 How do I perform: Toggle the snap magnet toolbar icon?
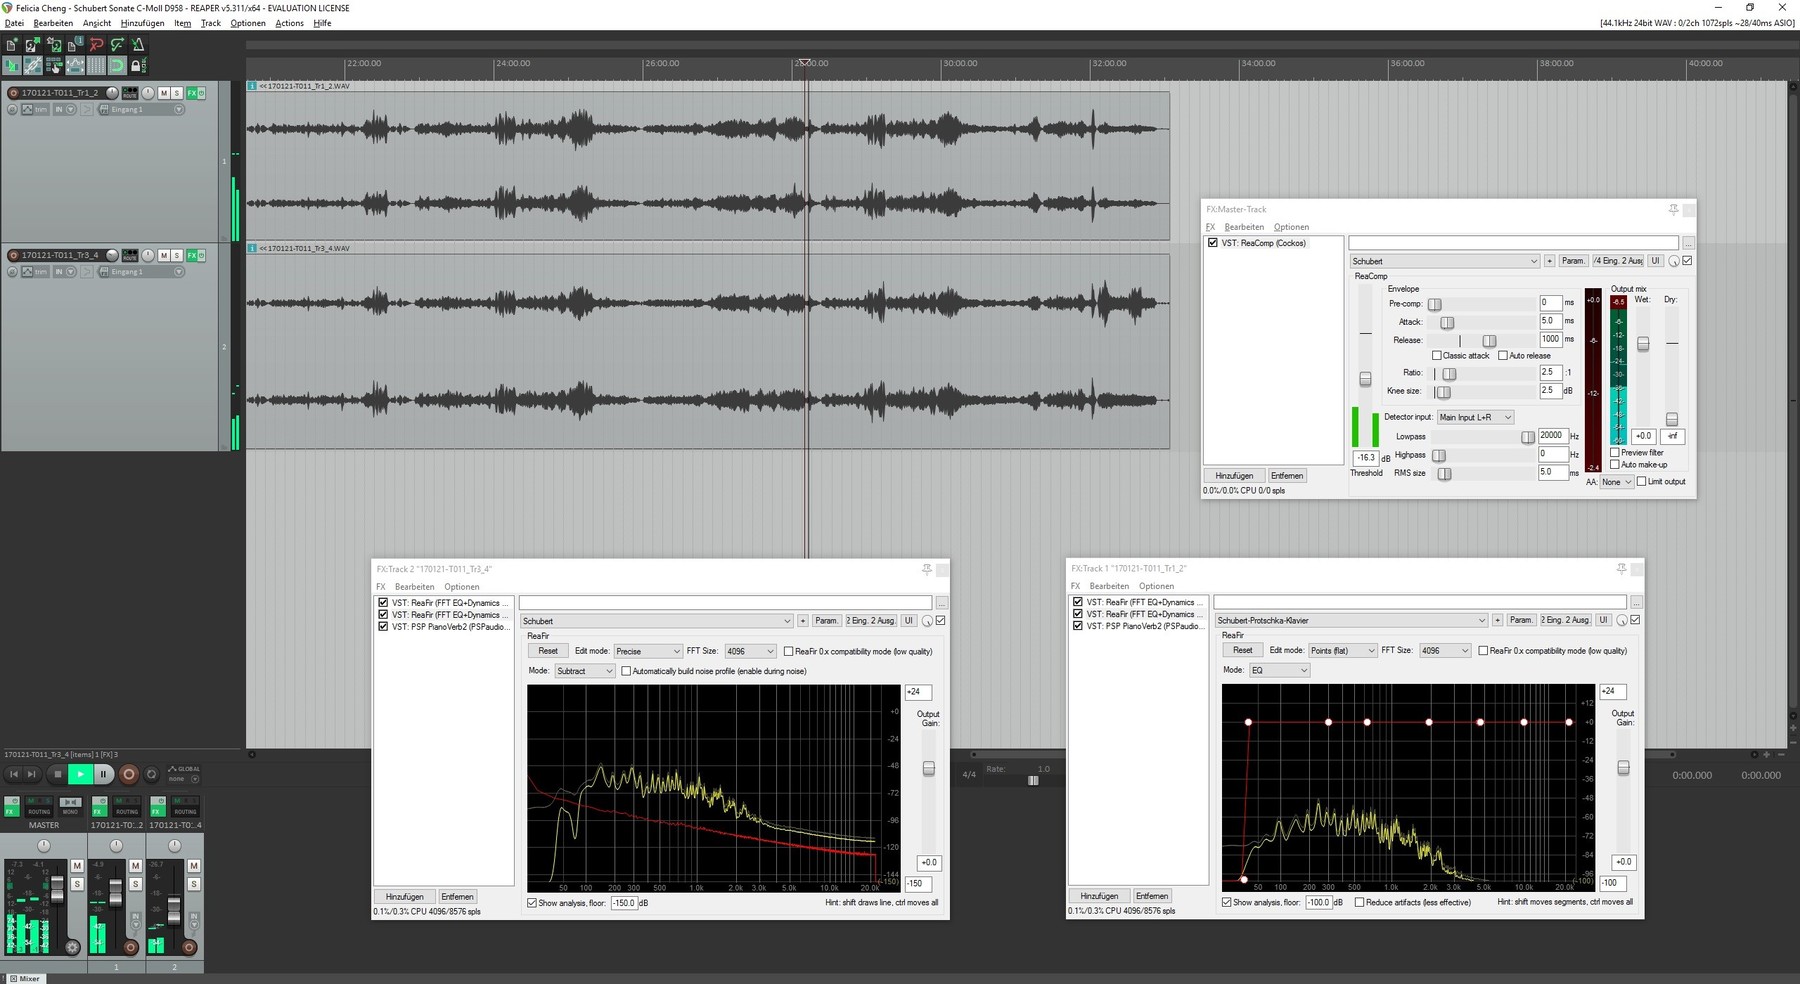point(117,65)
